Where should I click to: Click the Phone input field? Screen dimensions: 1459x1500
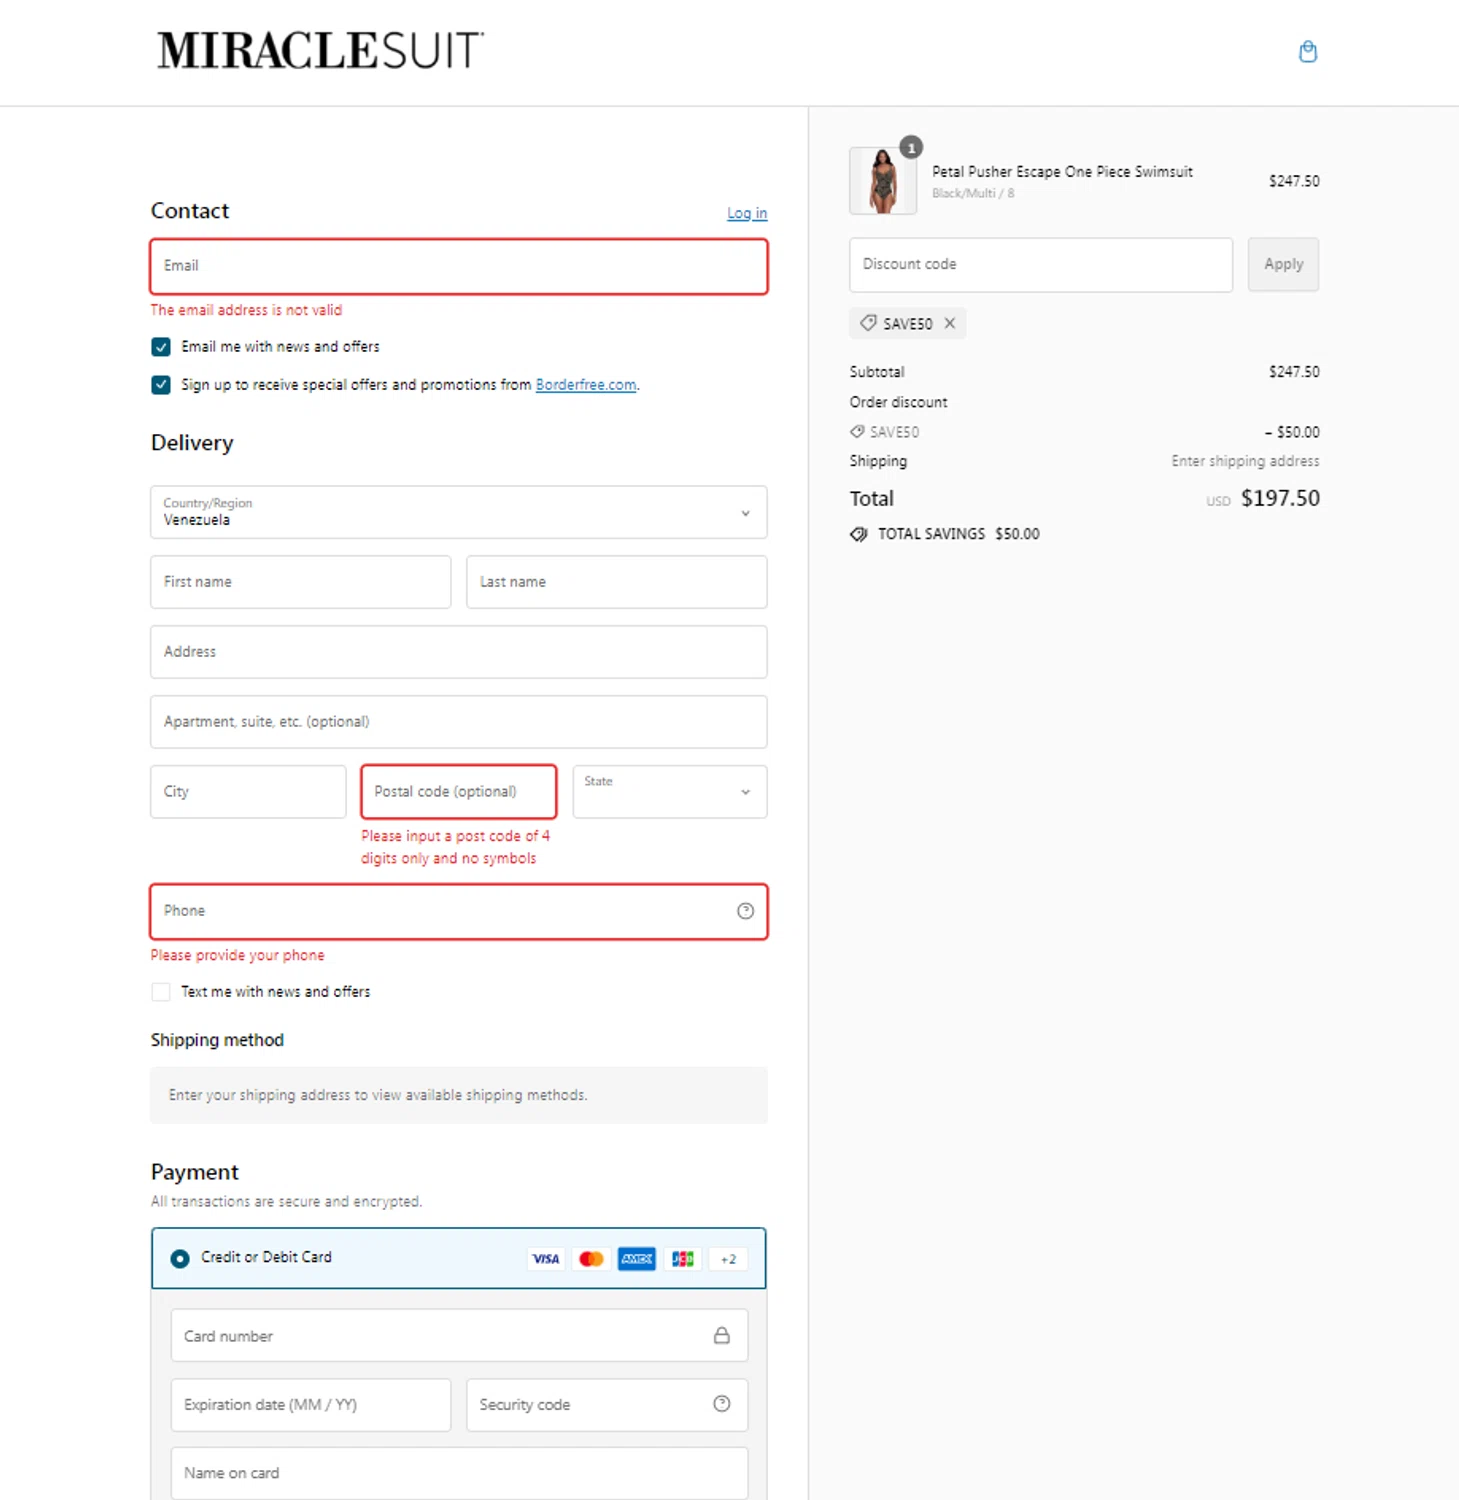tap(459, 911)
